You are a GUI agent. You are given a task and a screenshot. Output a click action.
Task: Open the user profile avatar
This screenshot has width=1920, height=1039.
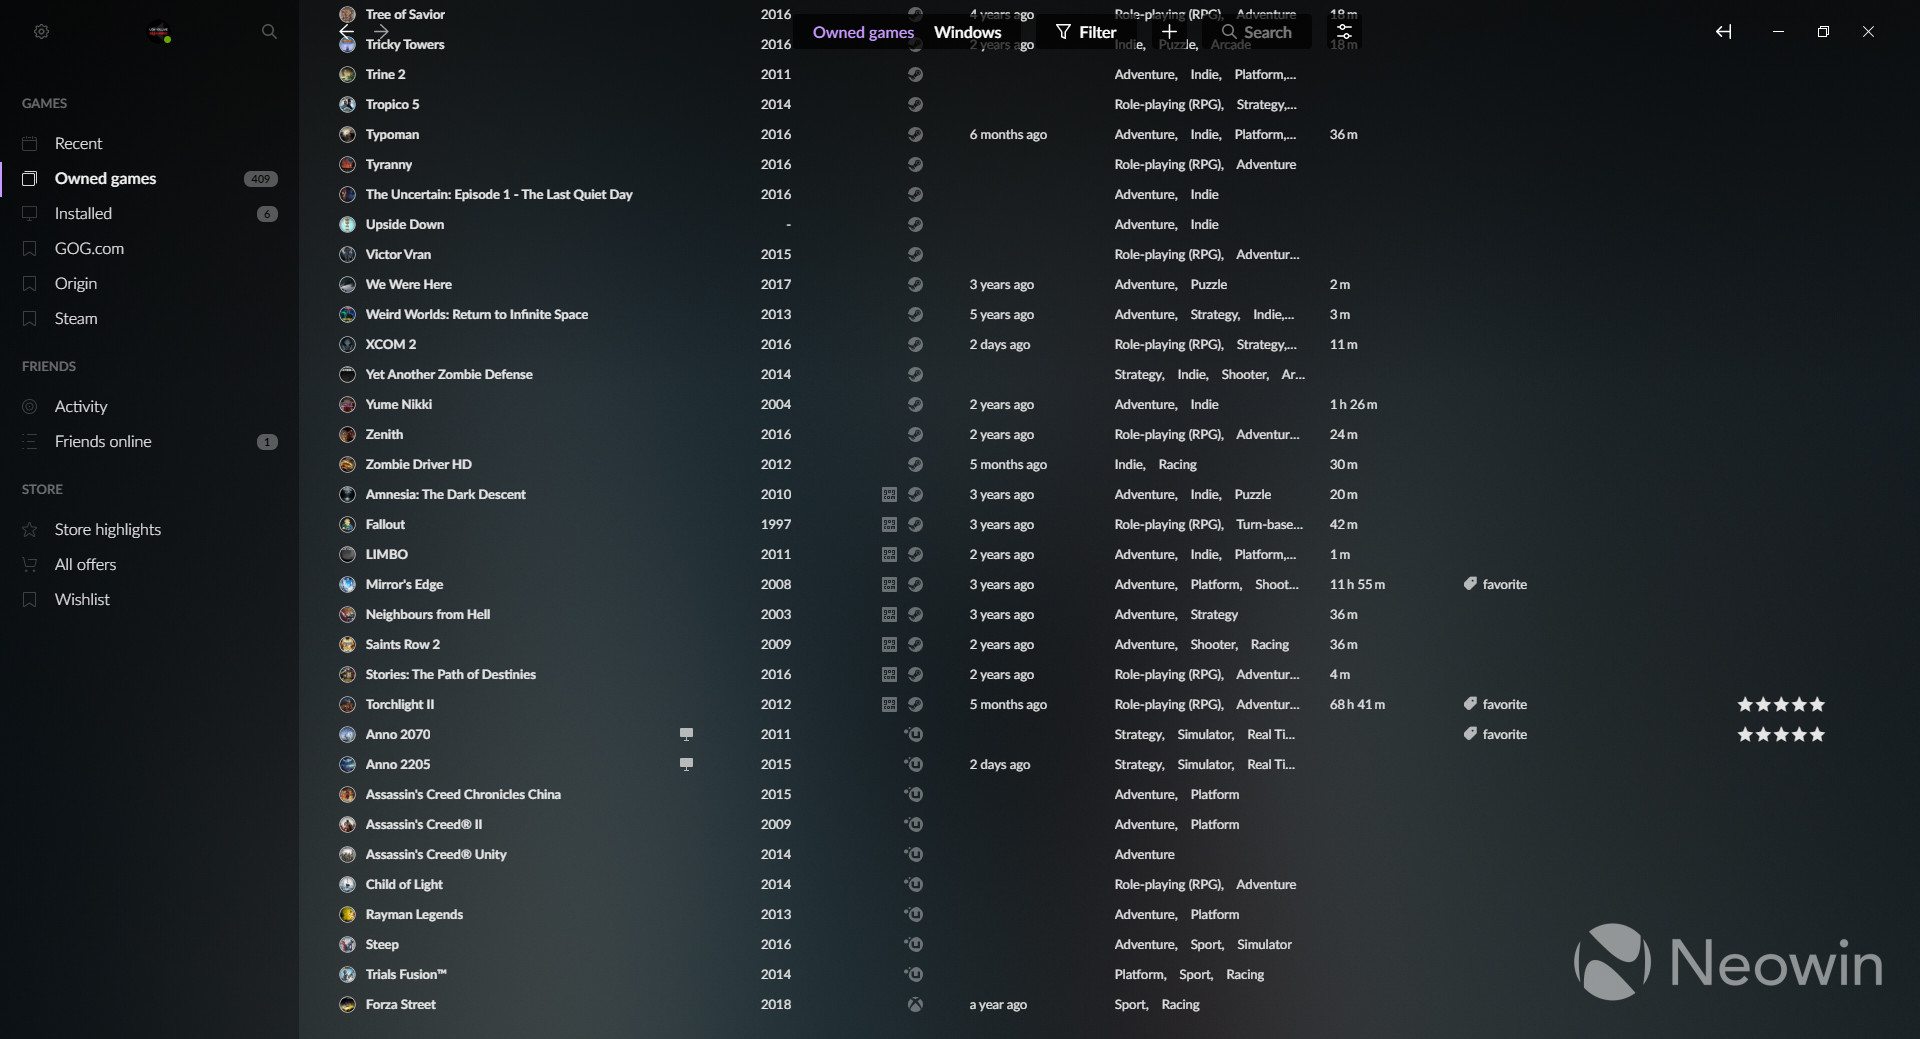click(x=159, y=32)
